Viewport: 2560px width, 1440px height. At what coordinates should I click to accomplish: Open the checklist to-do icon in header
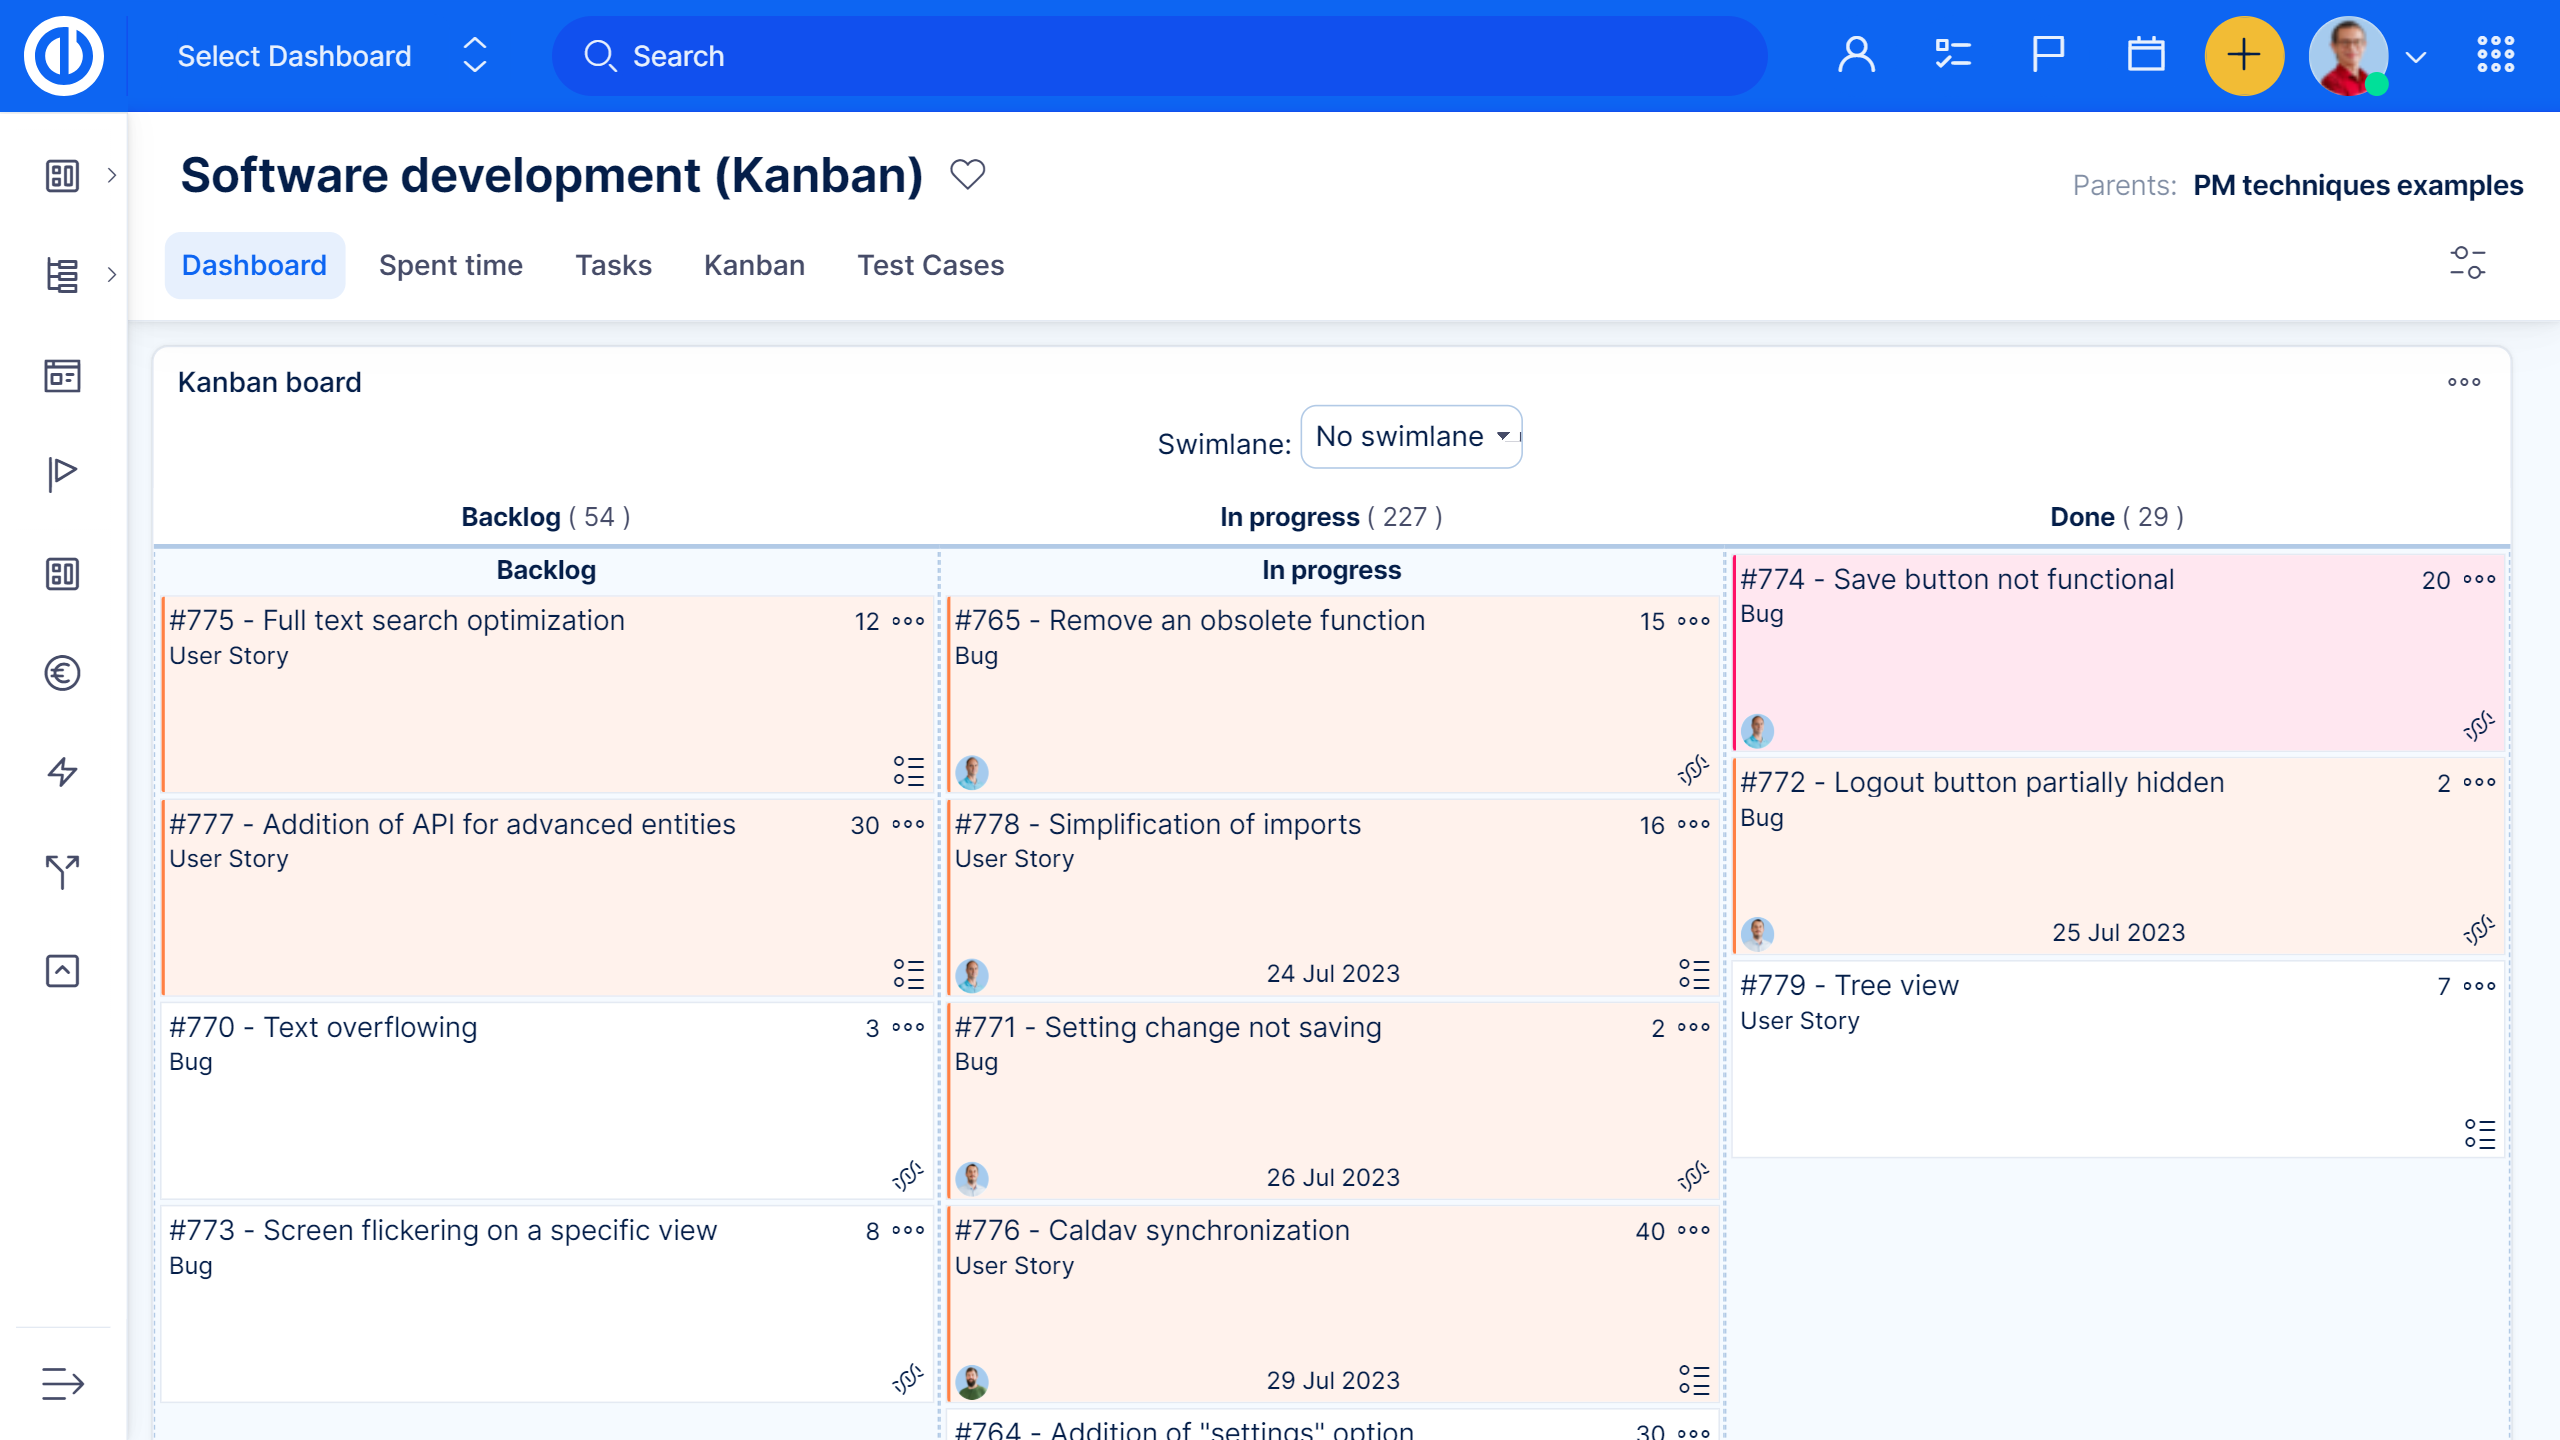(x=1952, y=55)
